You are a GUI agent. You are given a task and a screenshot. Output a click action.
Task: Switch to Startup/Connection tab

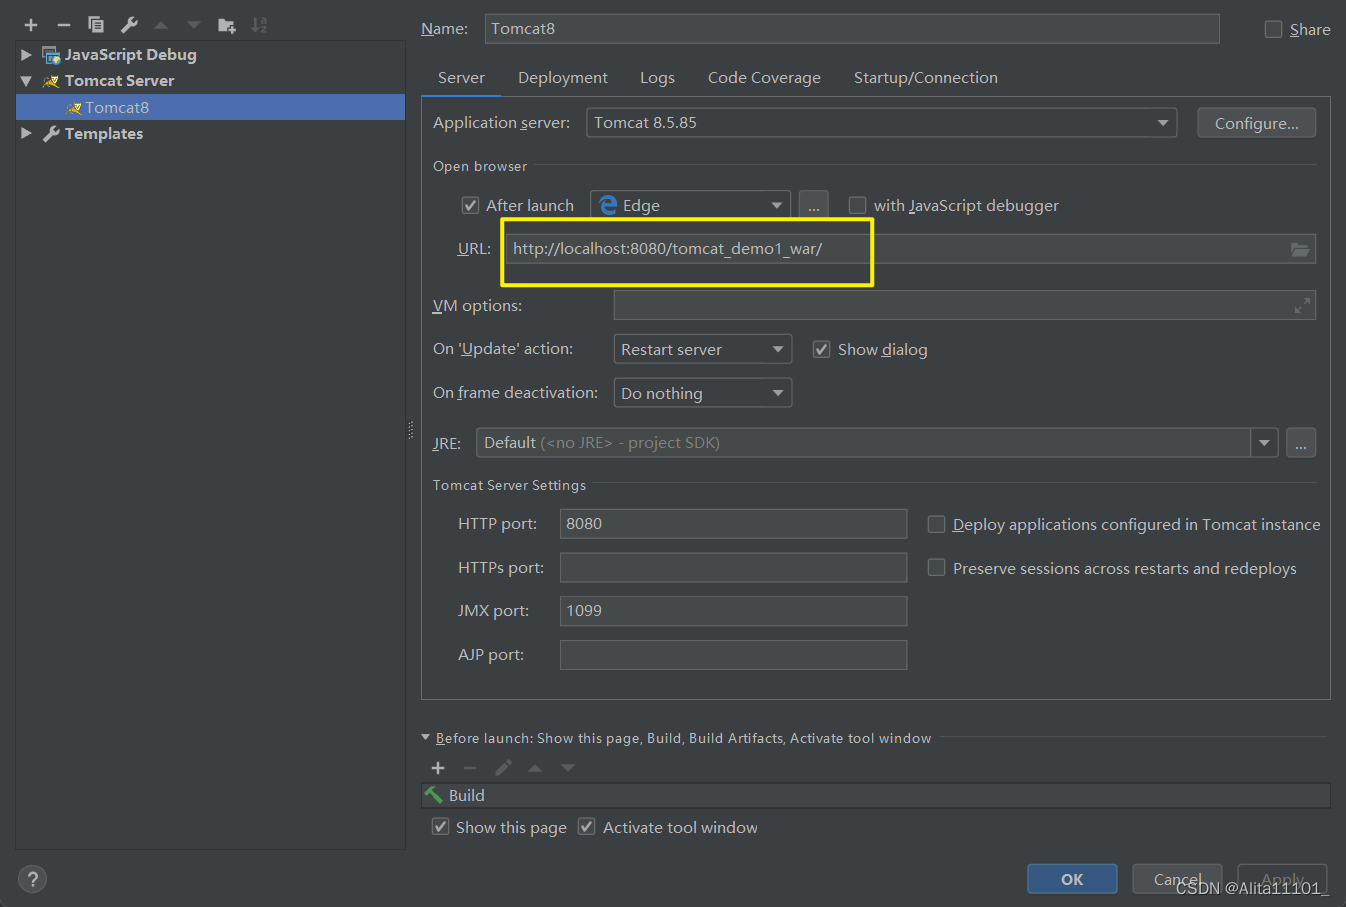[925, 78]
